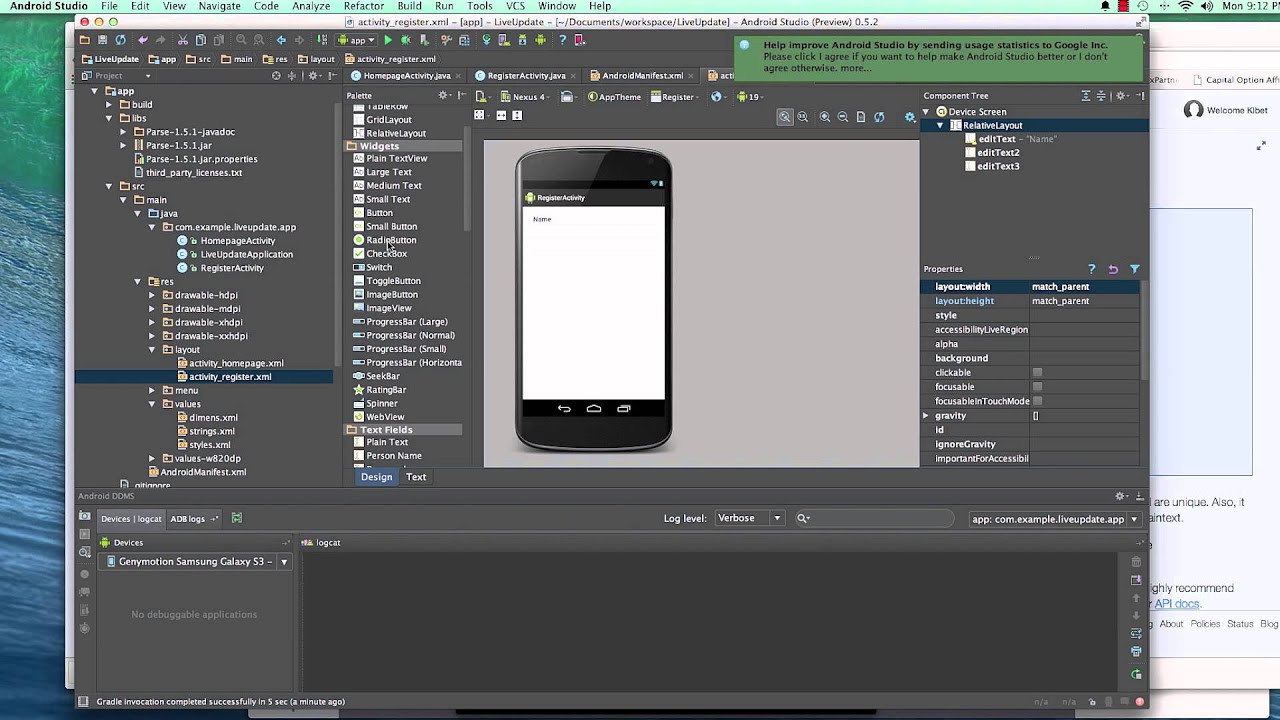Refresh the layout preview
The height and width of the screenshot is (720, 1280).
pos(879,117)
